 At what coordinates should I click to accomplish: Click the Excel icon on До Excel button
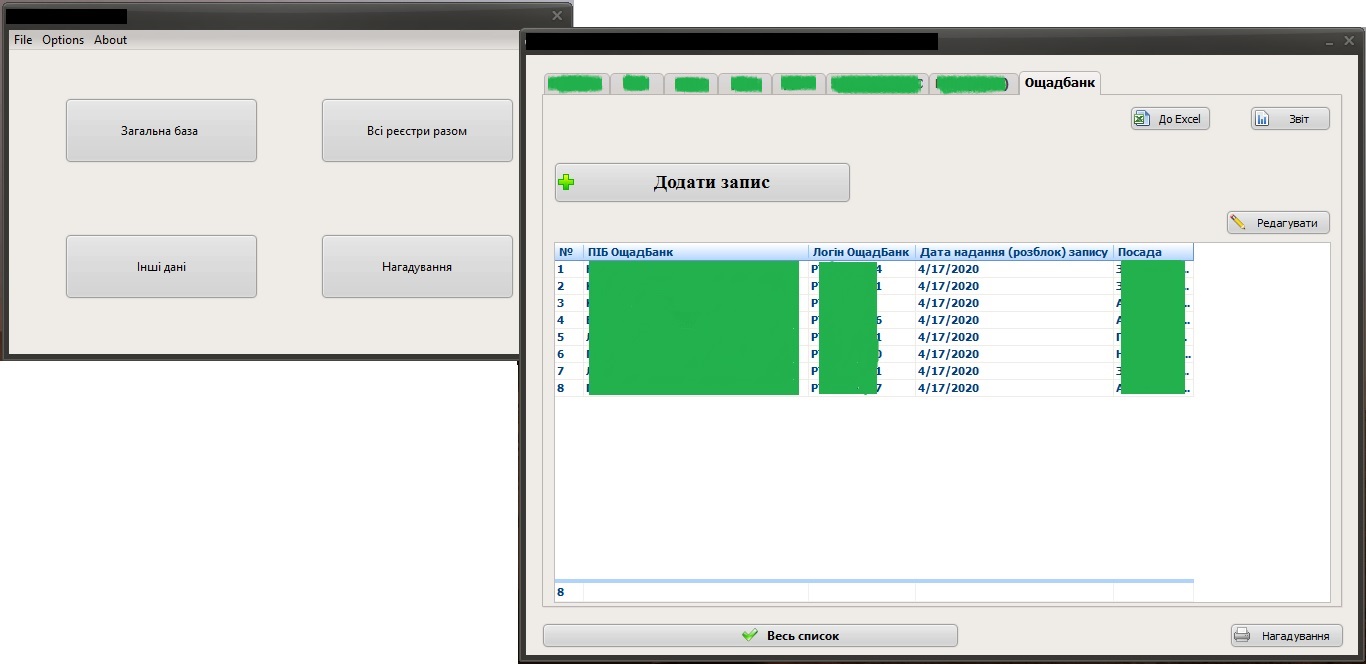[x=1141, y=119]
